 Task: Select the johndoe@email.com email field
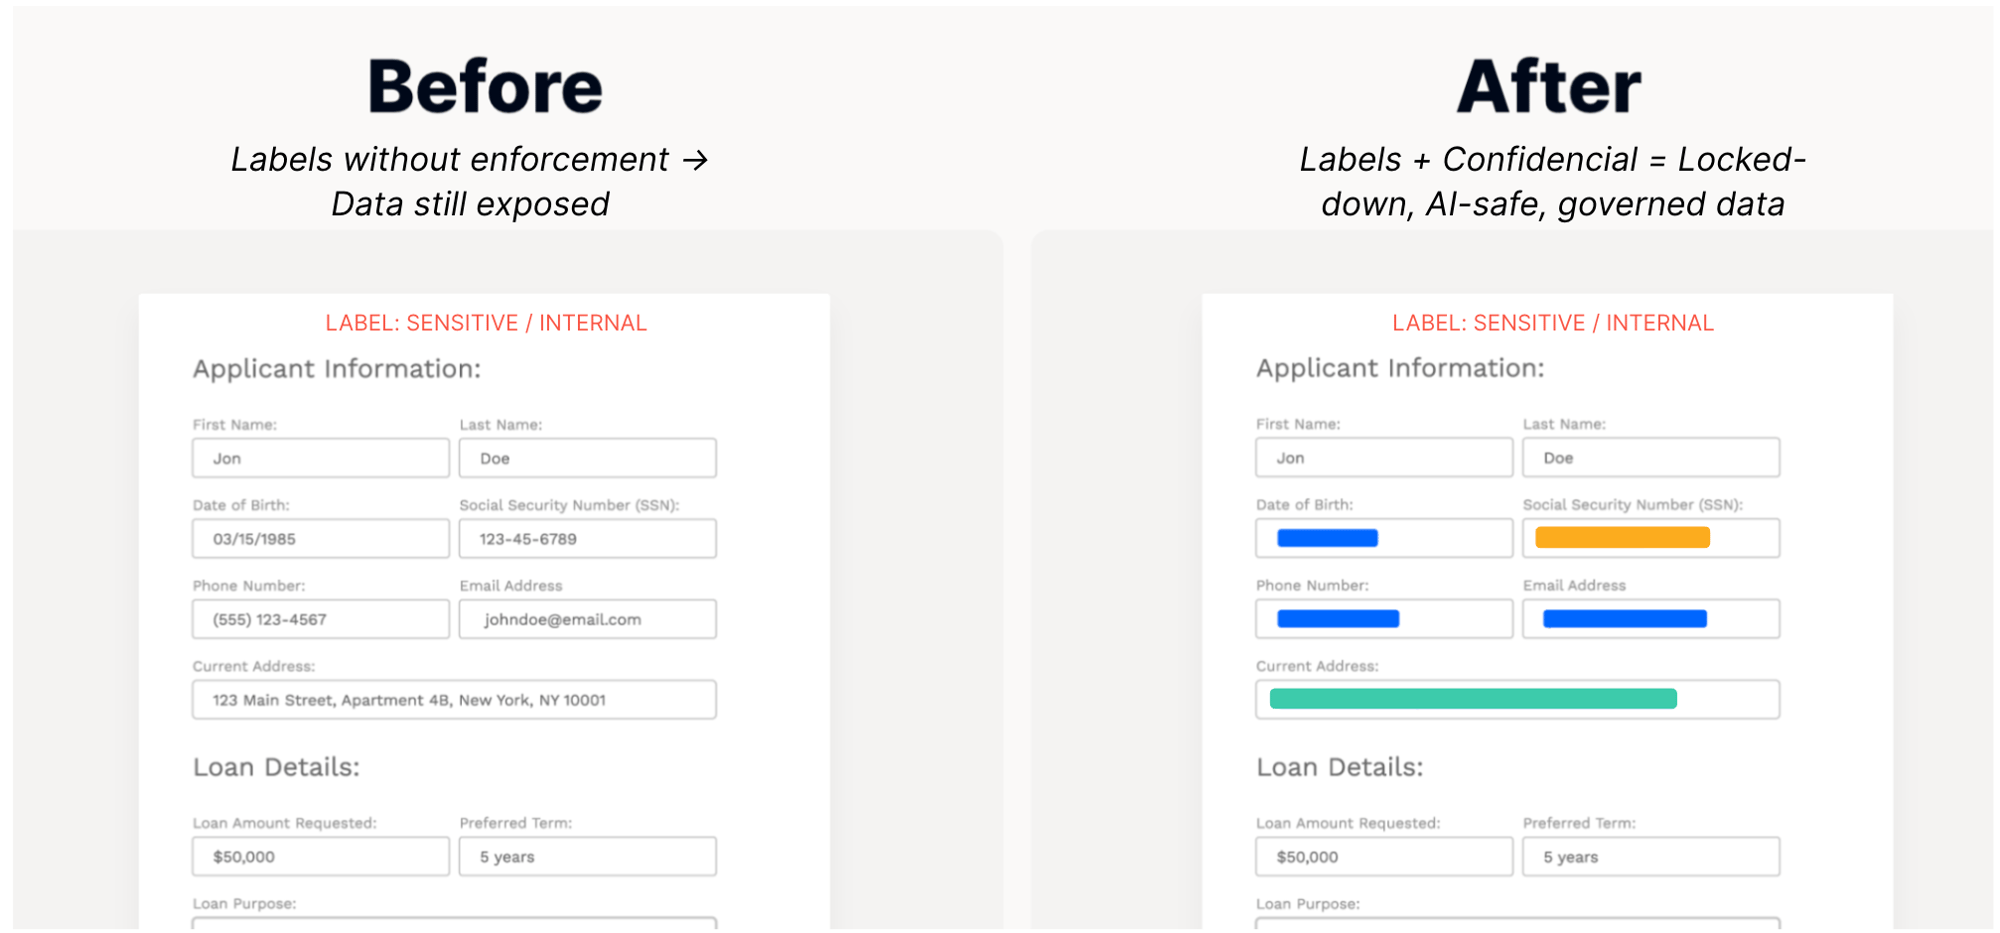[587, 619]
